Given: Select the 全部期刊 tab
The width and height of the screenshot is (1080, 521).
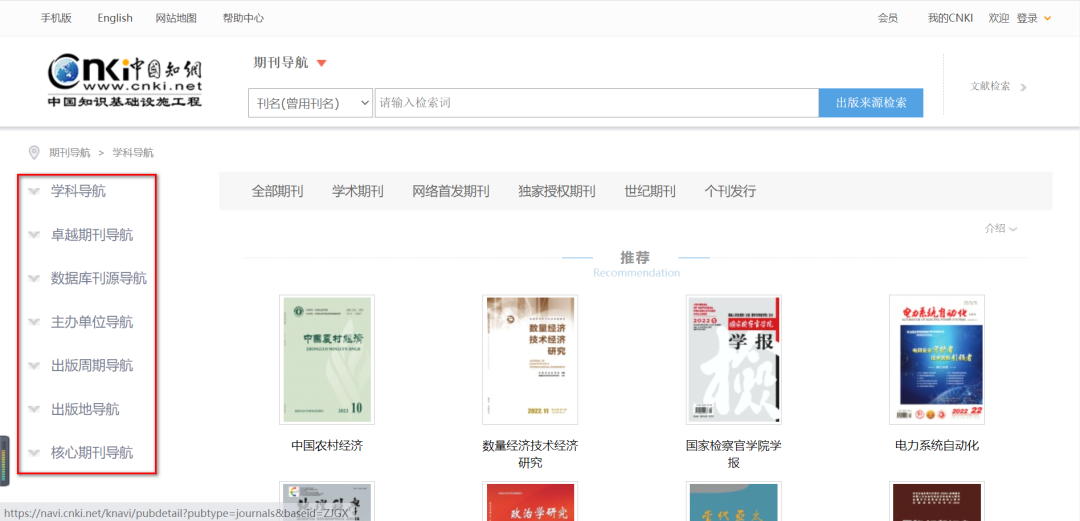Looking at the screenshot, I should point(277,192).
